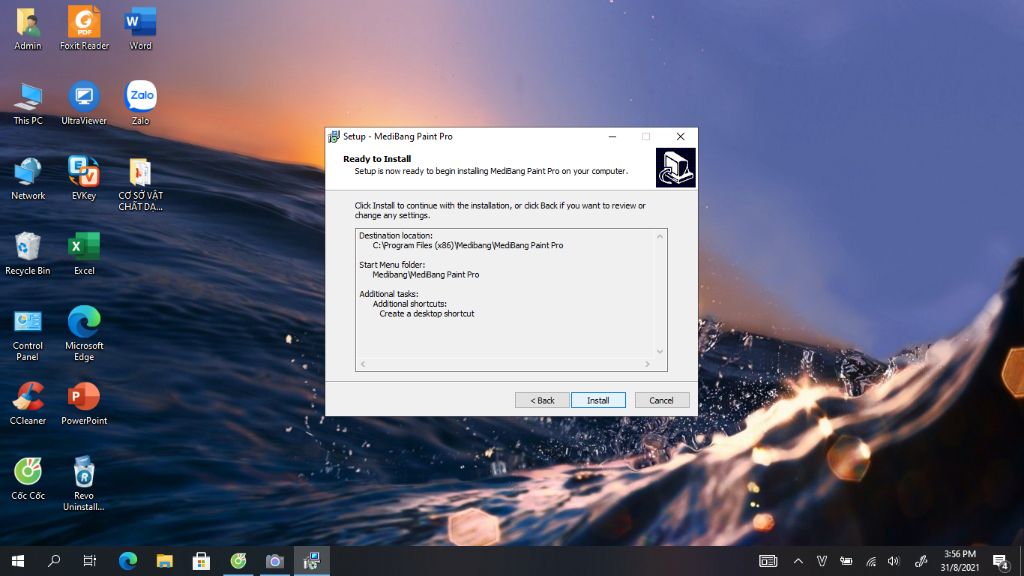Screen dimensions: 1024x576
Task: Click the 'Destination location:' summary line
Action: click(396, 236)
